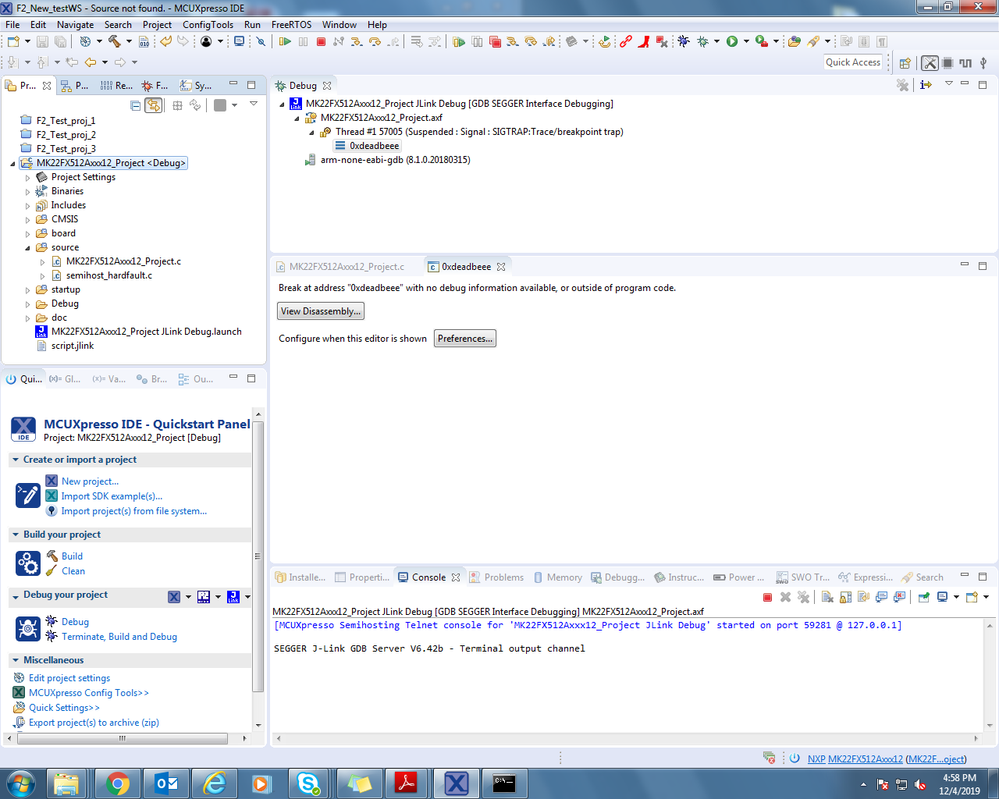999x799 pixels.
Task: Click New project link in Quickstart
Action: click(90, 481)
